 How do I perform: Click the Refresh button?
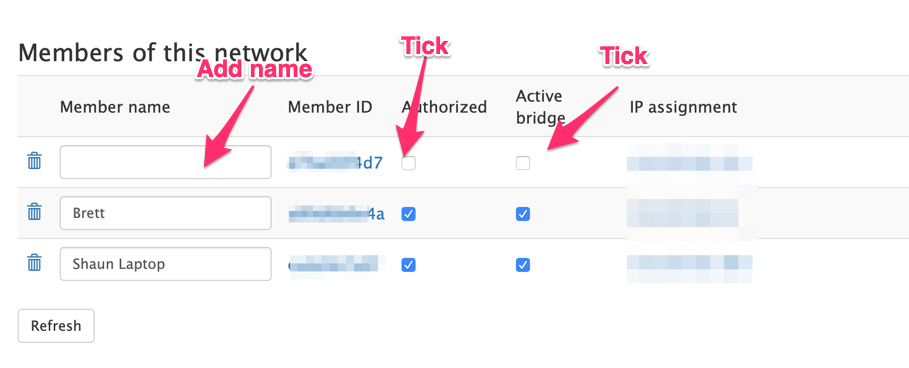(x=56, y=326)
